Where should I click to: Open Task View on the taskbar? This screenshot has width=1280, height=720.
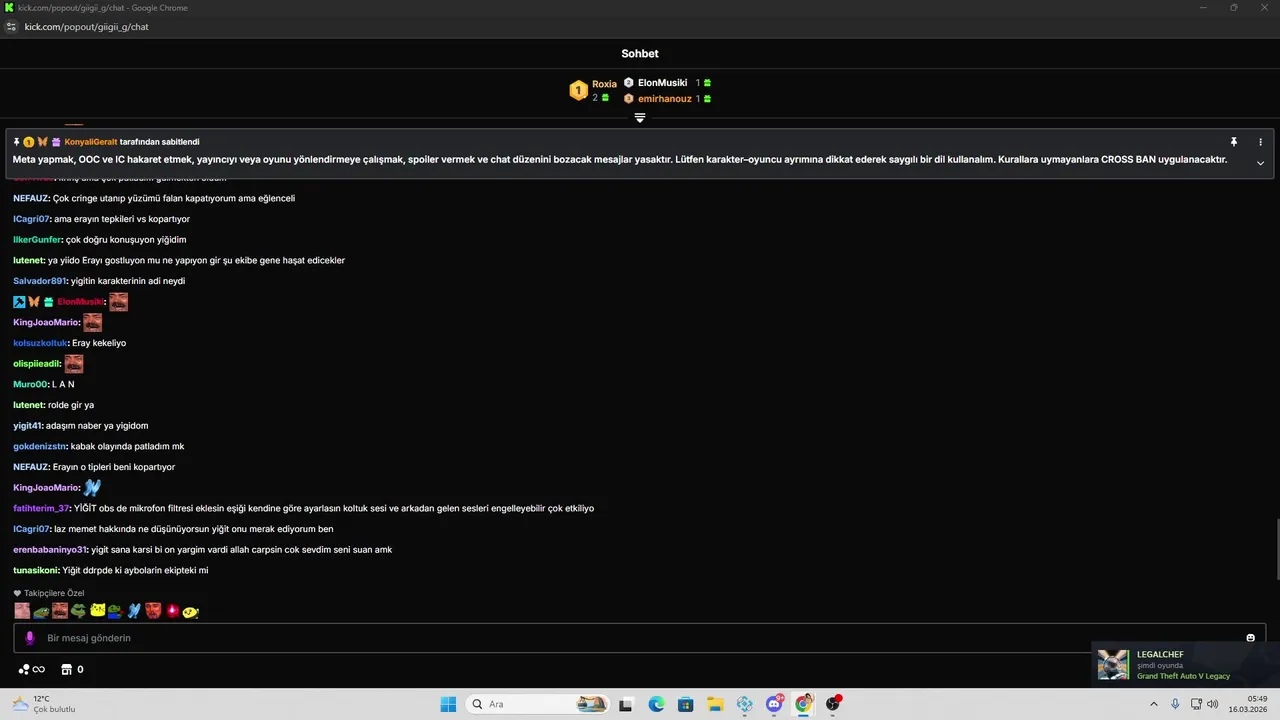tap(626, 704)
